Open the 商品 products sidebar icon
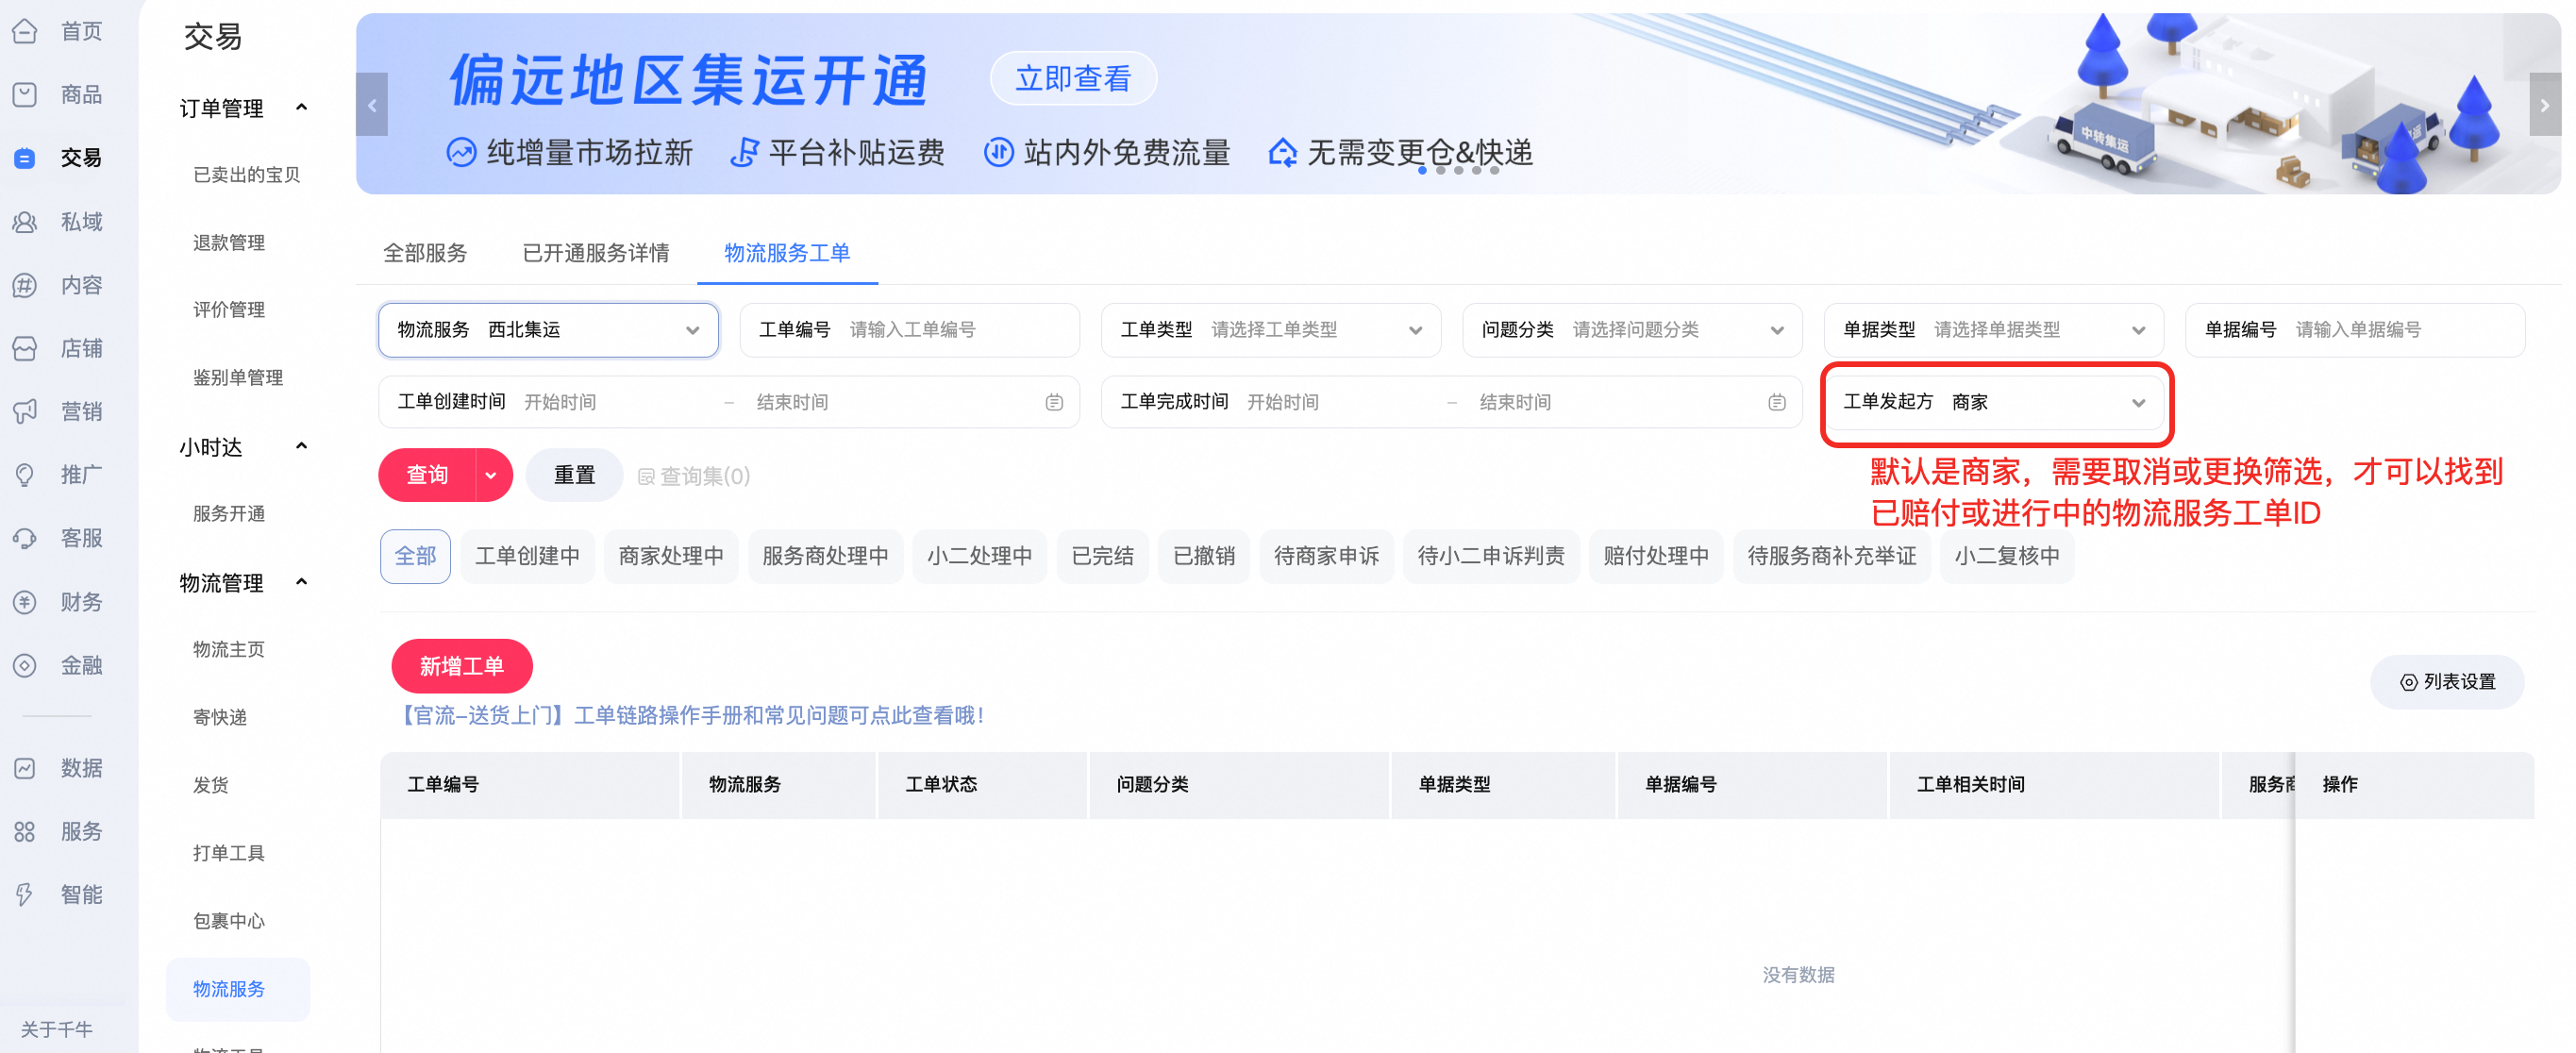Viewport: 2576px width, 1053px height. click(x=25, y=94)
